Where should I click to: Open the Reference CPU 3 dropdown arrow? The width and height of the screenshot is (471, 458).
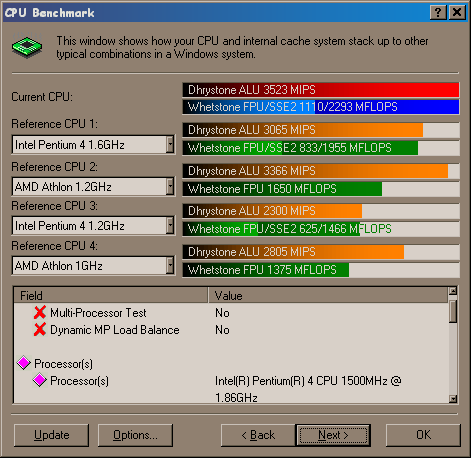tap(170, 226)
